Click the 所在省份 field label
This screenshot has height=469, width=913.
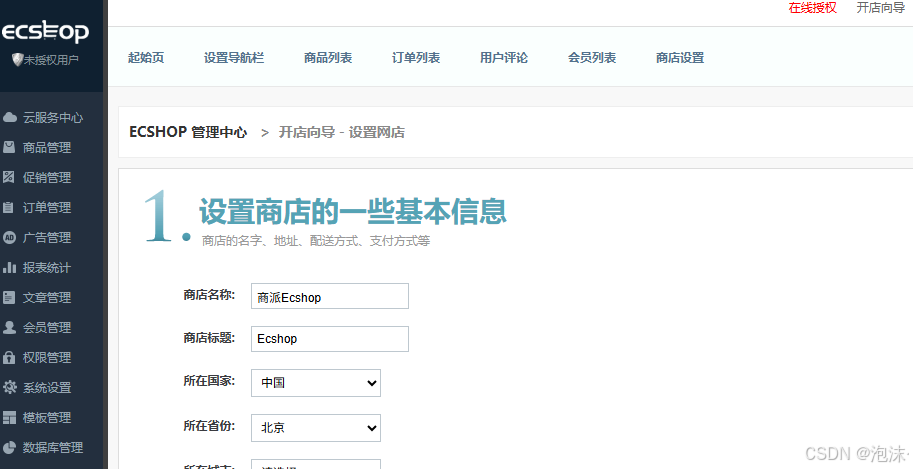point(209,426)
